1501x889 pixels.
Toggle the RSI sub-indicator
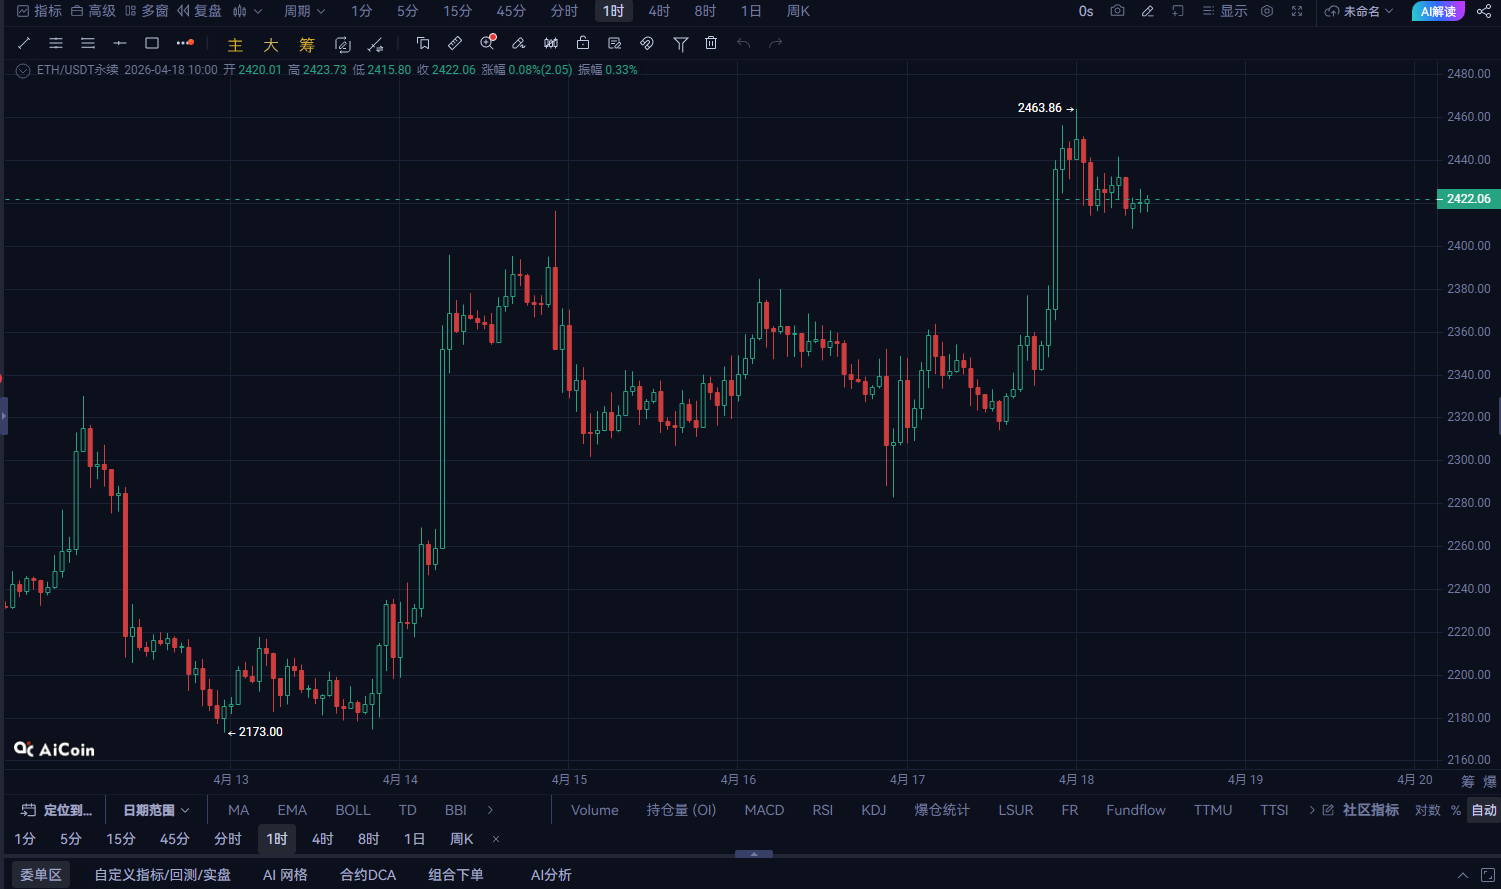click(823, 810)
